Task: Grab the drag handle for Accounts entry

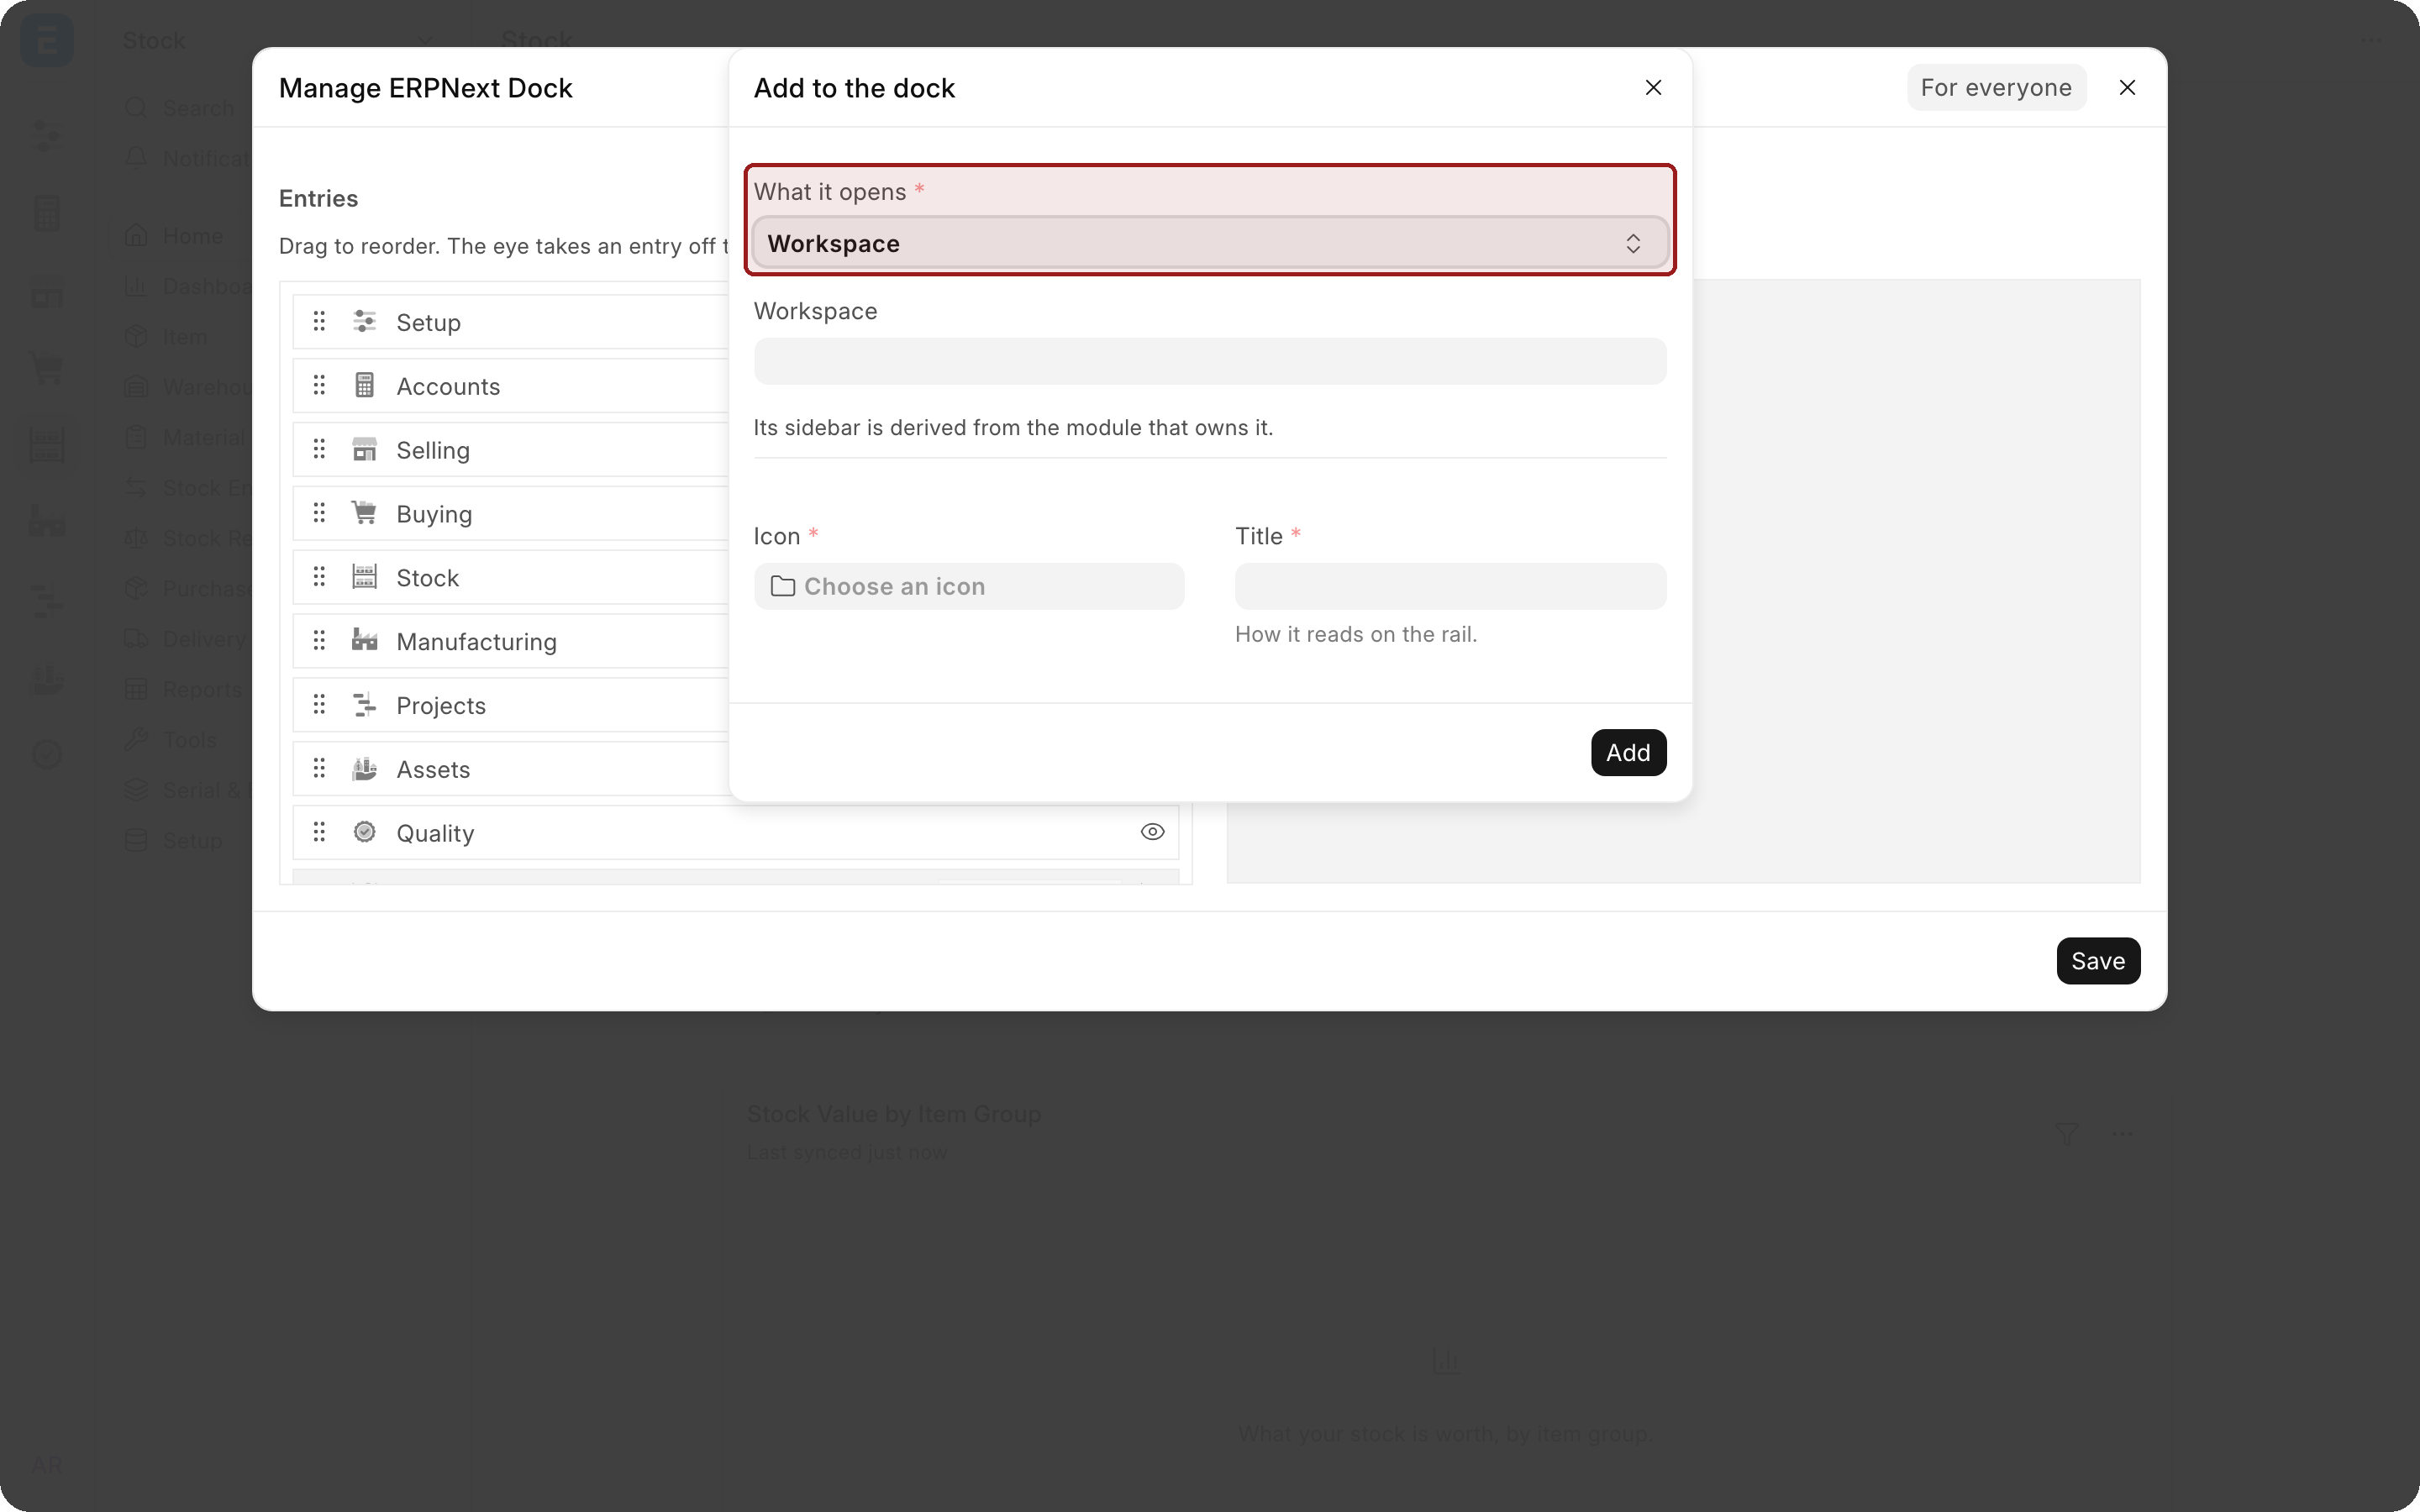Action: [319, 385]
